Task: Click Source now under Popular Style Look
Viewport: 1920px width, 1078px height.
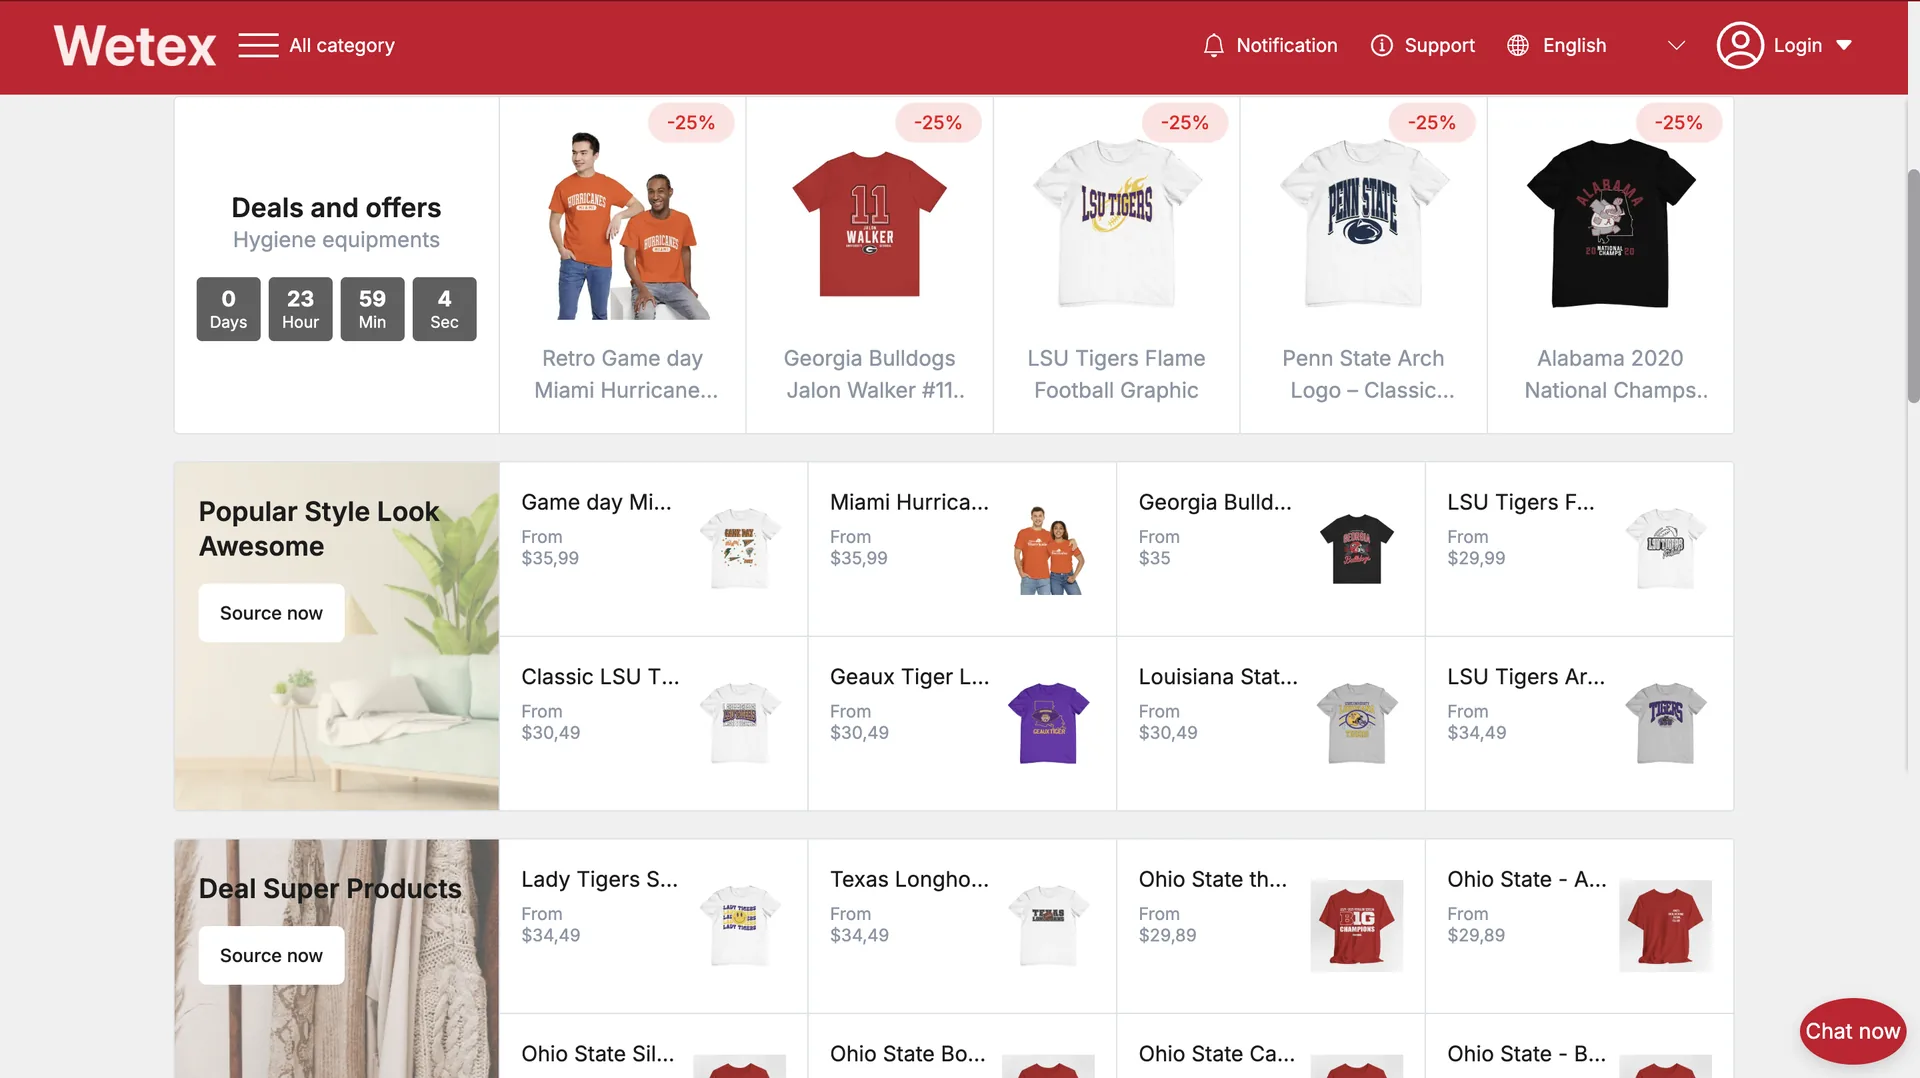Action: coord(271,613)
